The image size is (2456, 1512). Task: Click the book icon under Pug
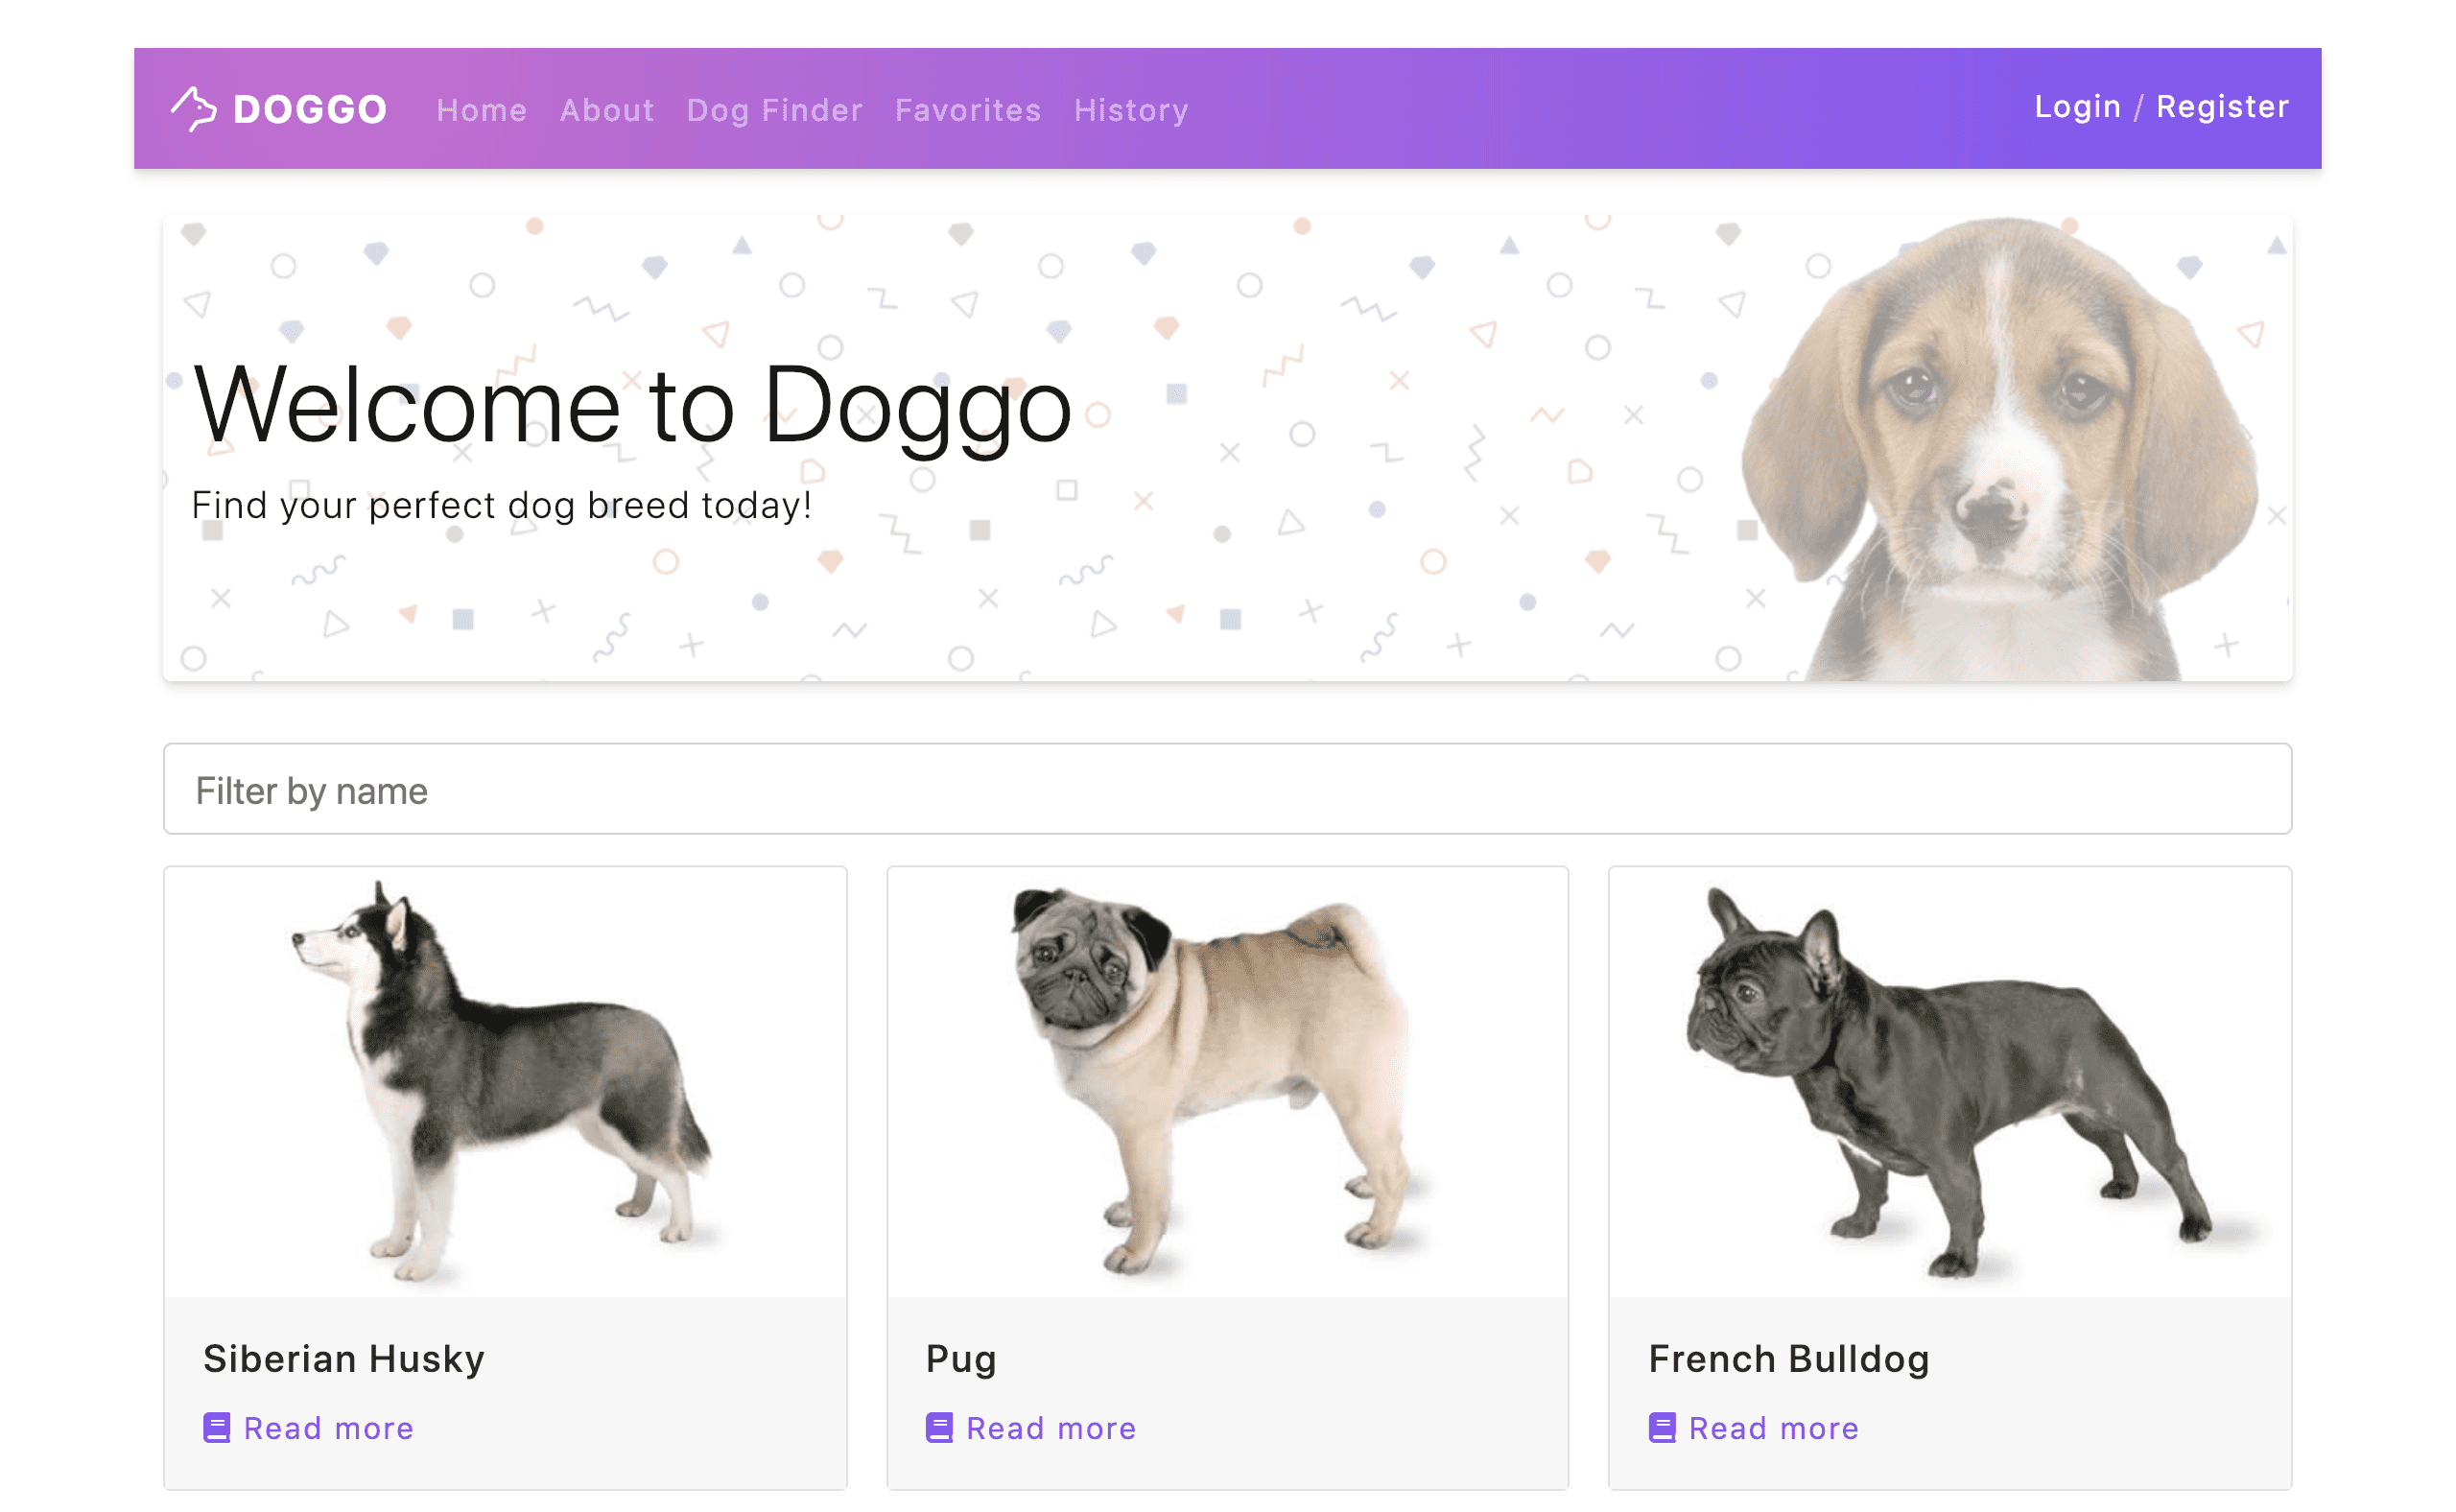pos(939,1427)
